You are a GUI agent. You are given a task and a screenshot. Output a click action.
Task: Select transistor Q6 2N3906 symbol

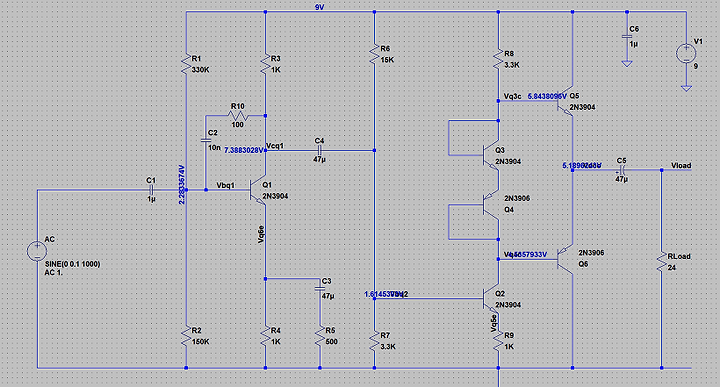(565, 259)
